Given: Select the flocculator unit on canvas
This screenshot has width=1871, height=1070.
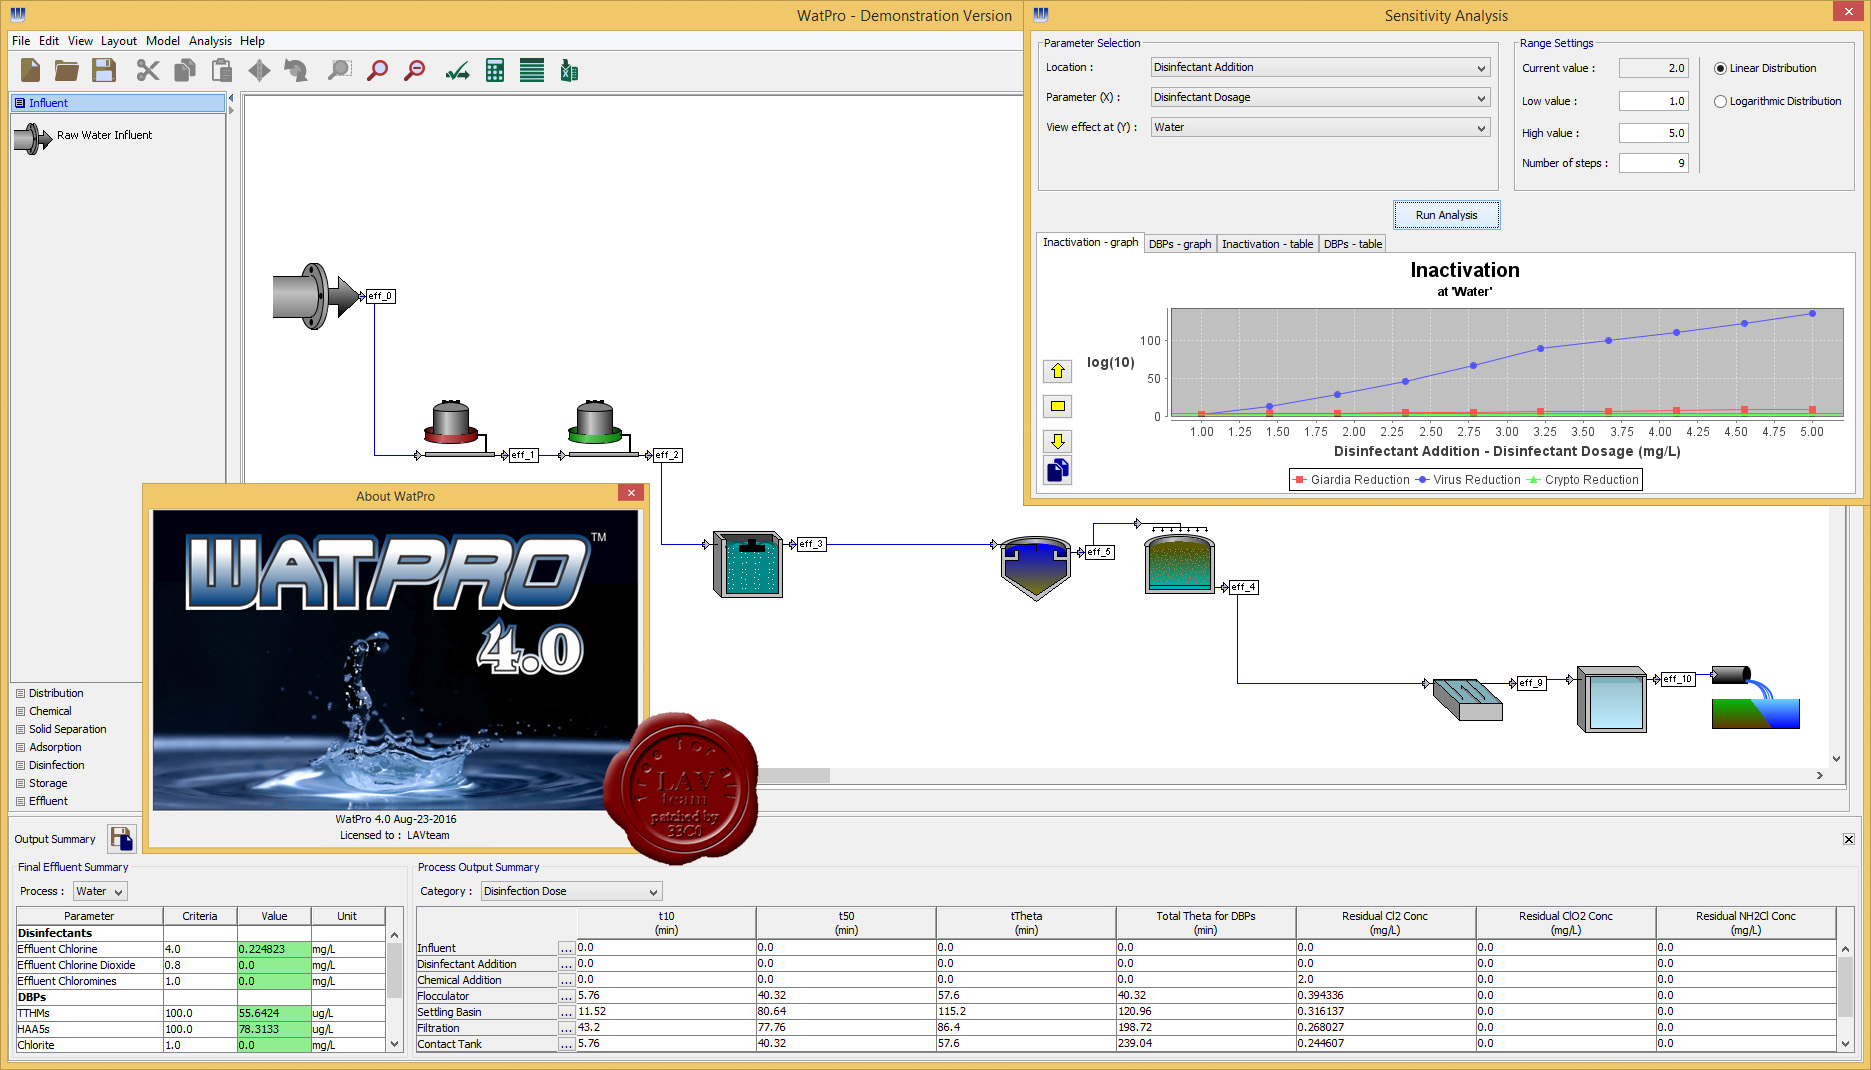Looking at the screenshot, I should click(748, 564).
